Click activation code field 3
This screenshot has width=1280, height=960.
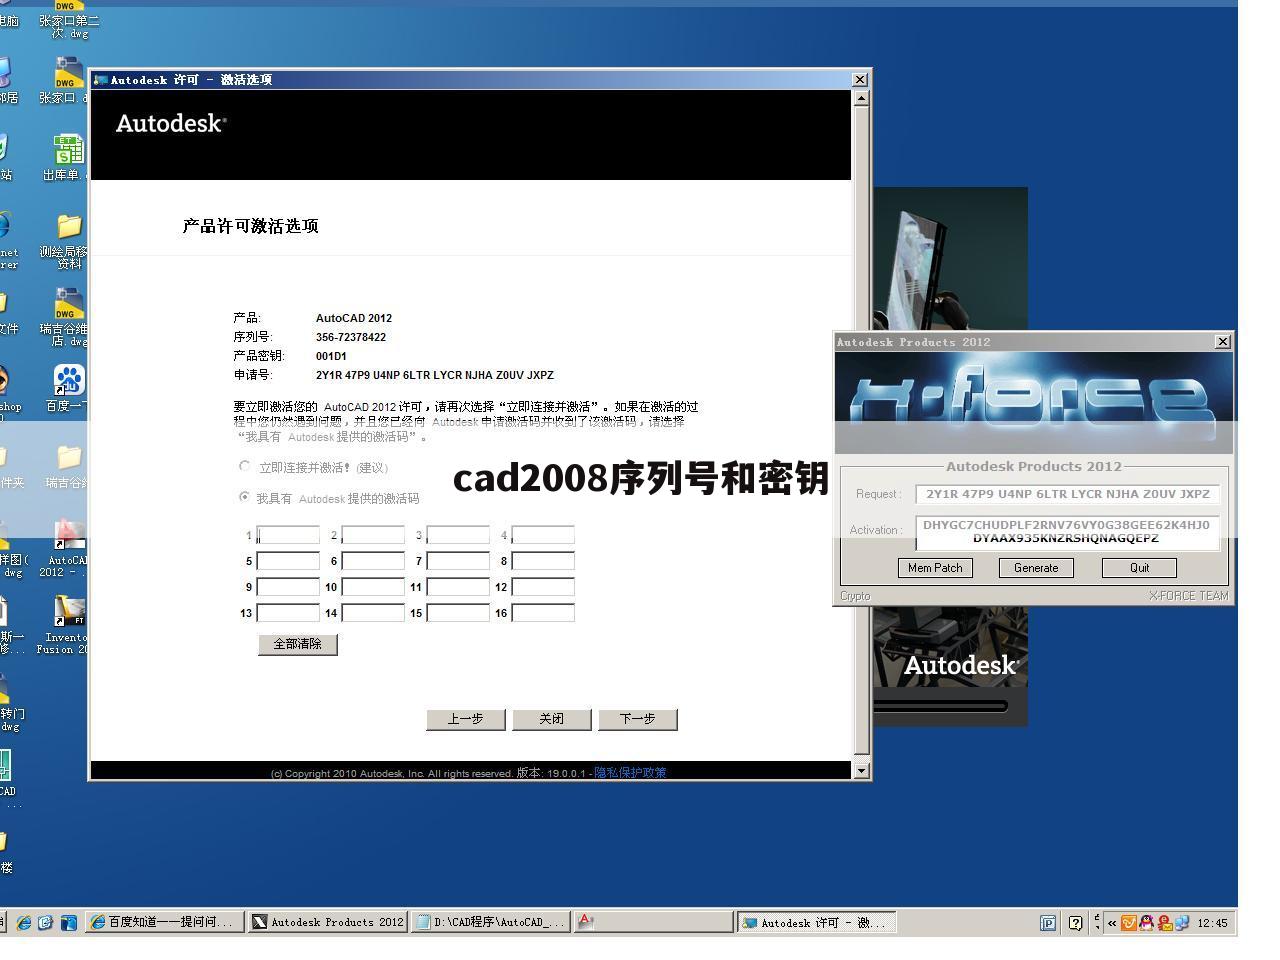pyautogui.click(x=458, y=535)
